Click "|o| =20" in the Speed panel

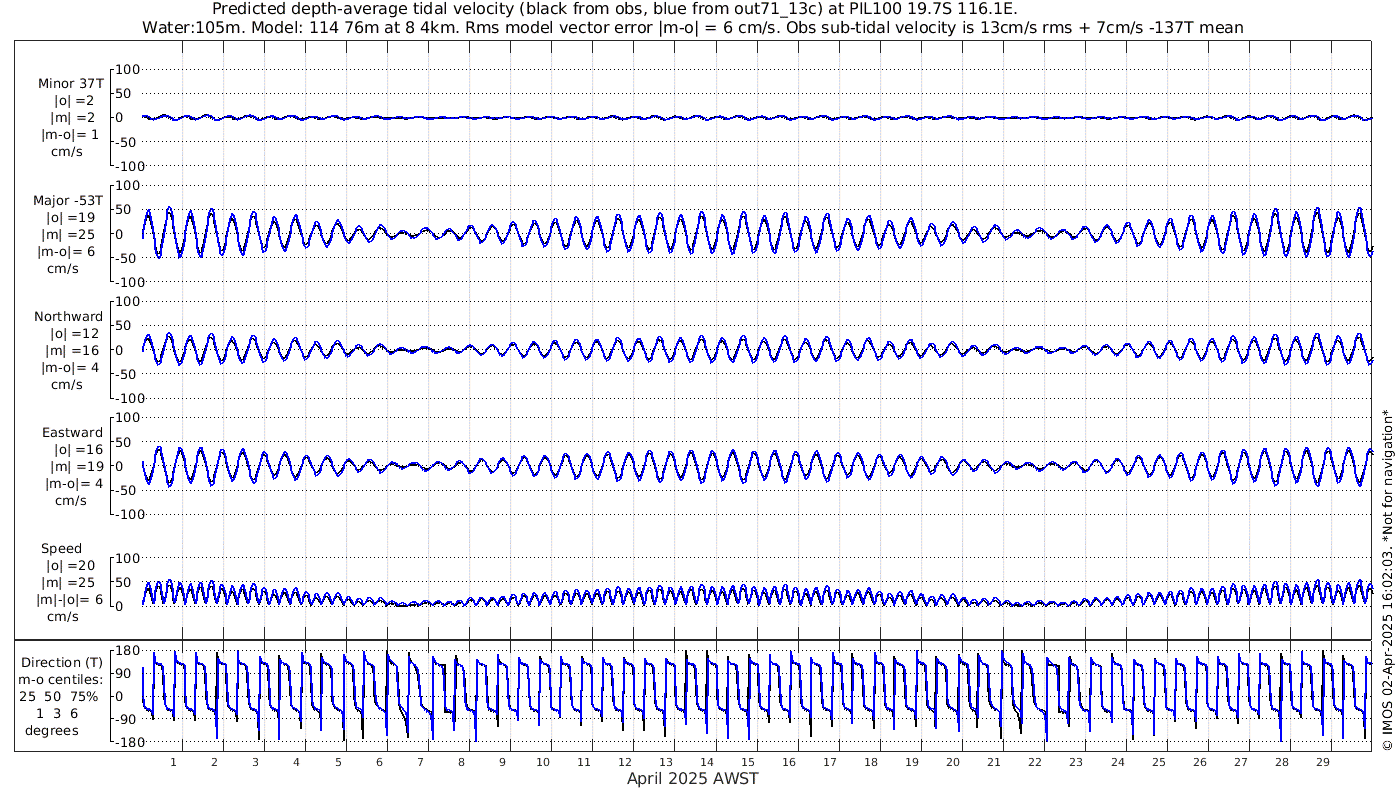click(70, 565)
